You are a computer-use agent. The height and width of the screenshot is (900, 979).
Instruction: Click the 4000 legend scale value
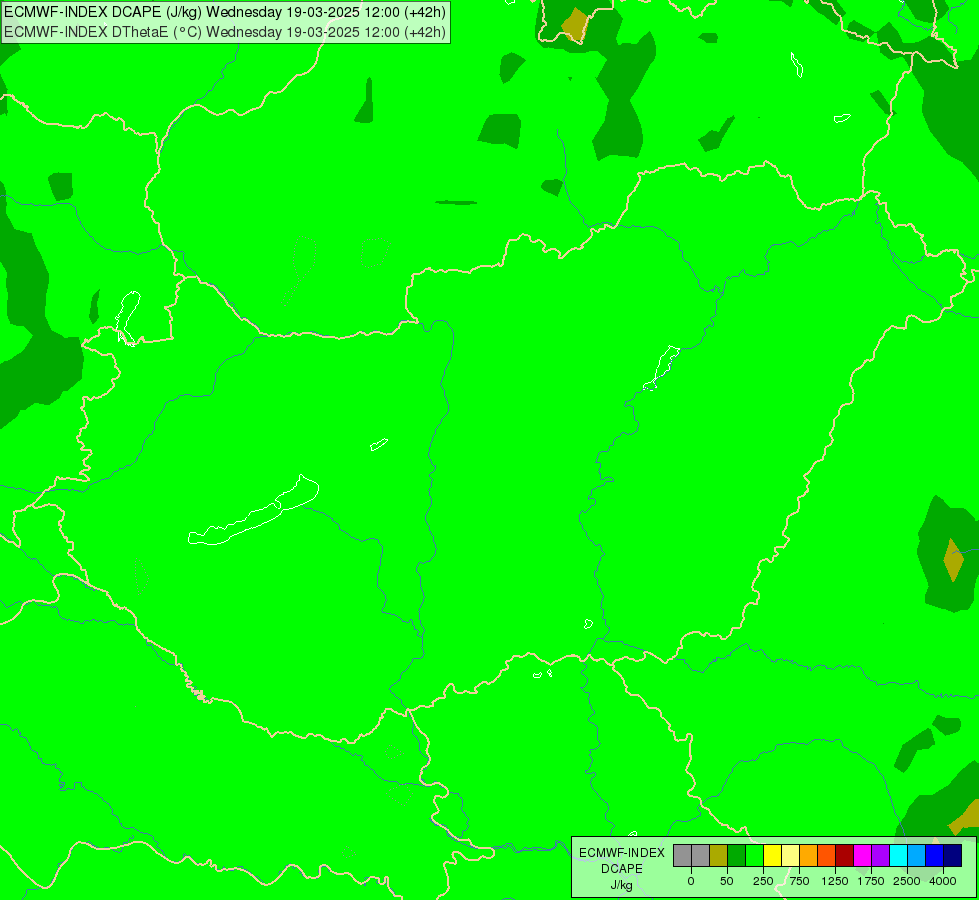(x=943, y=881)
